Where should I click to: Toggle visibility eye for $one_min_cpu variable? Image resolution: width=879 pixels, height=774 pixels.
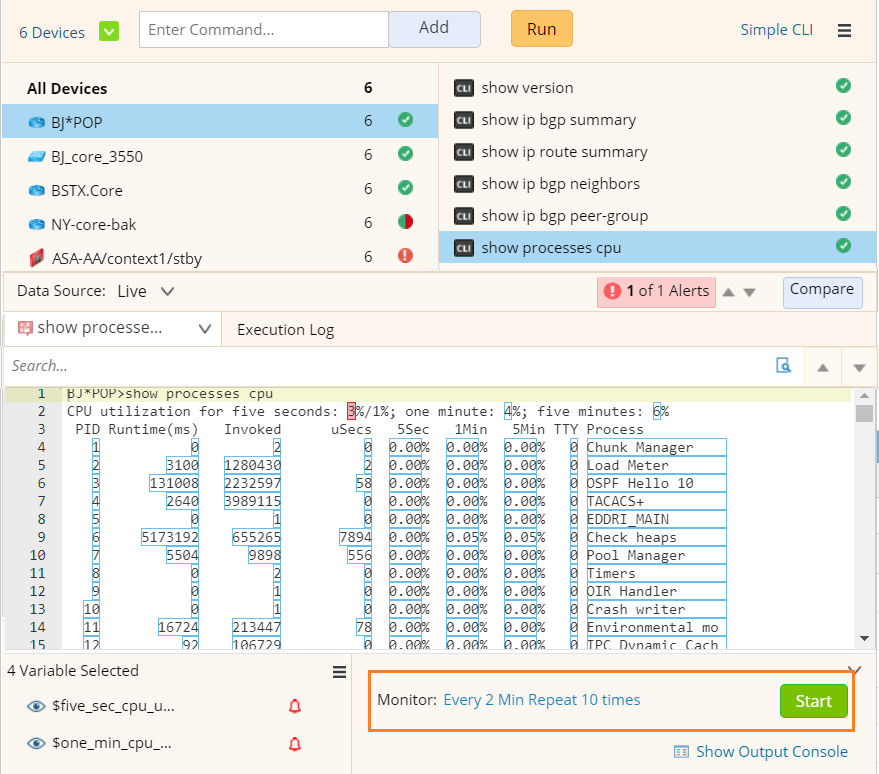[x=36, y=743]
